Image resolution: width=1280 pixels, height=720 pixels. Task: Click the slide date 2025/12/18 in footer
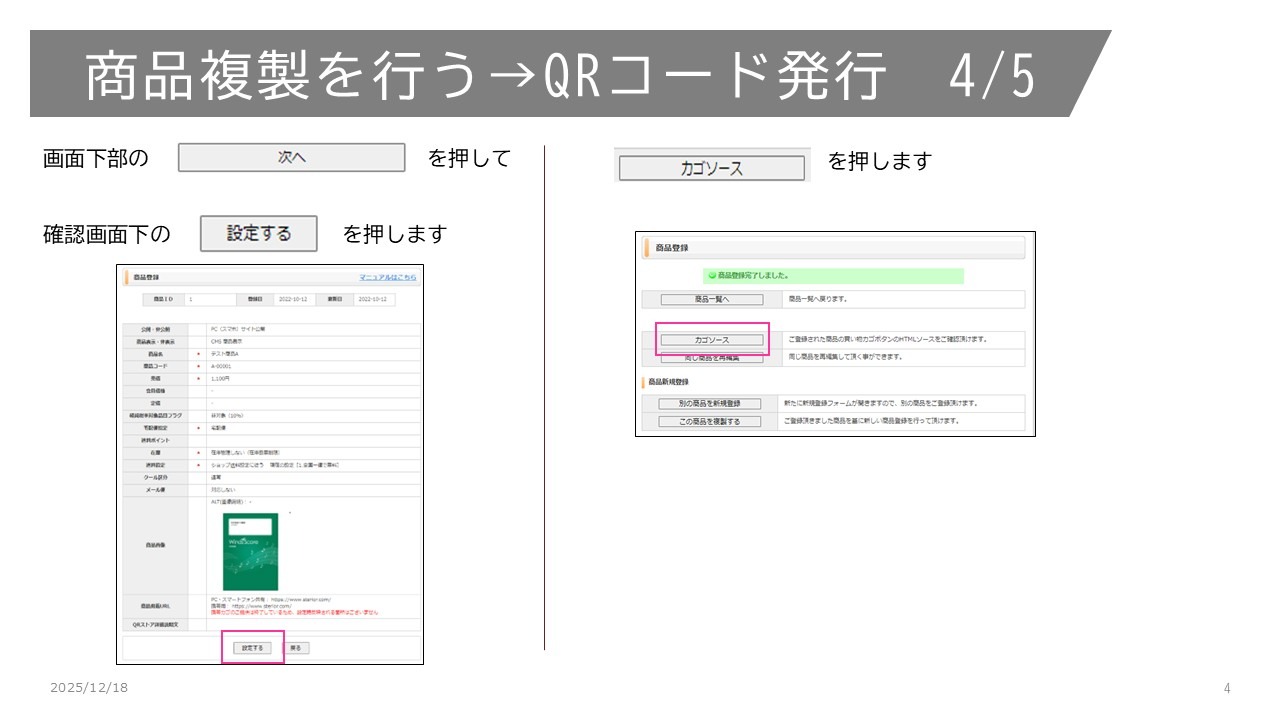(x=89, y=688)
